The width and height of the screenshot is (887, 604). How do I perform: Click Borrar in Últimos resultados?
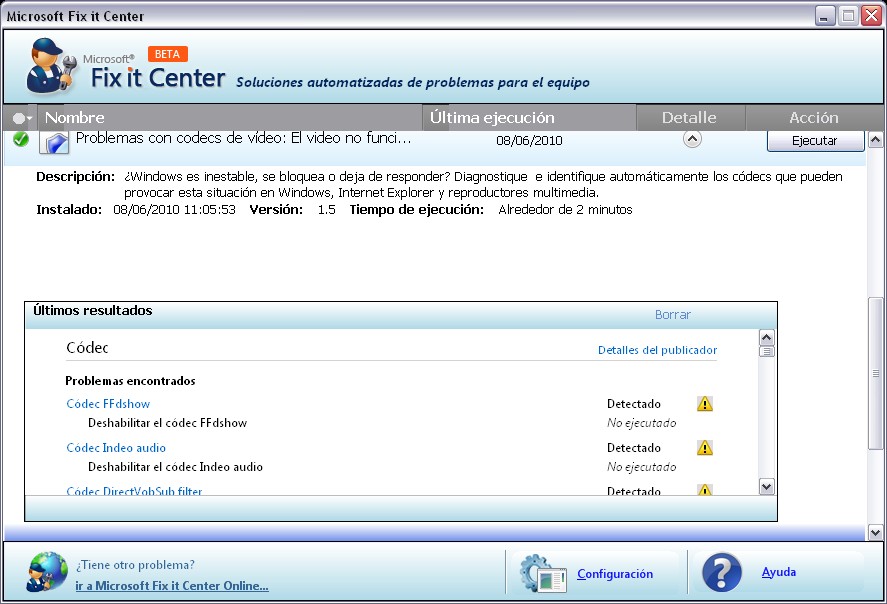[x=673, y=314]
